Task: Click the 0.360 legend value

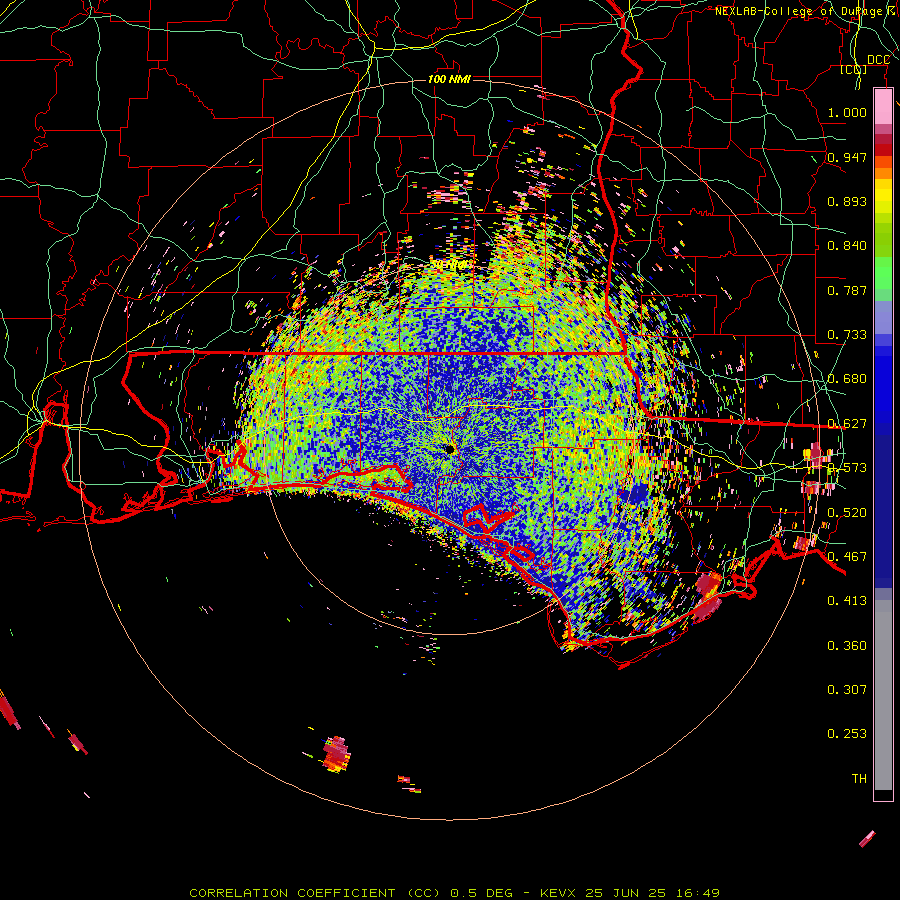Action: click(847, 646)
